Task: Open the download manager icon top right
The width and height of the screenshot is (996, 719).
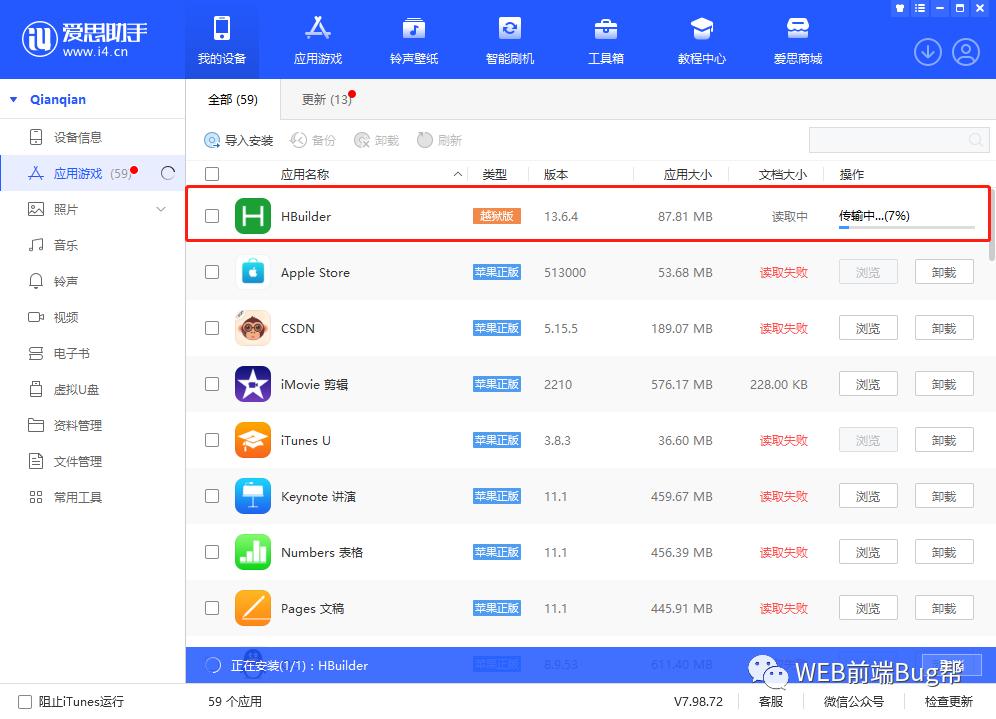Action: tap(928, 51)
